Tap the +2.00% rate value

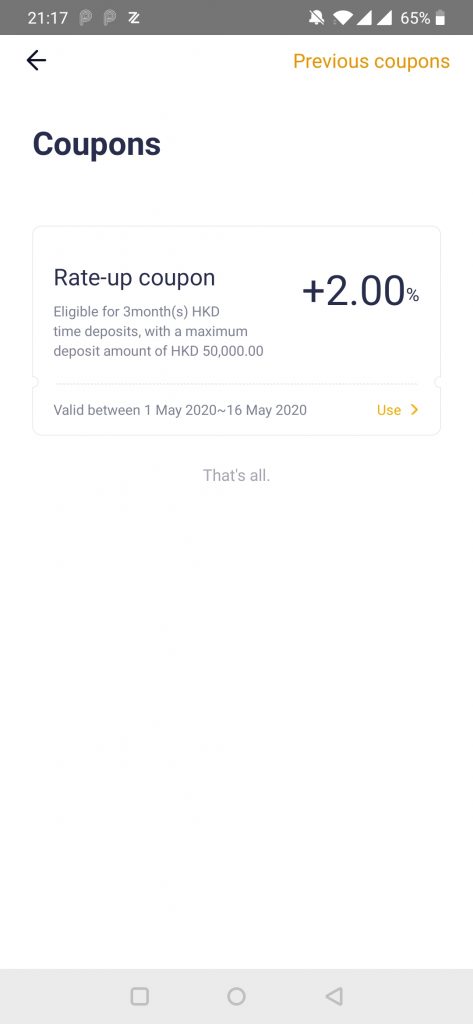[360, 291]
